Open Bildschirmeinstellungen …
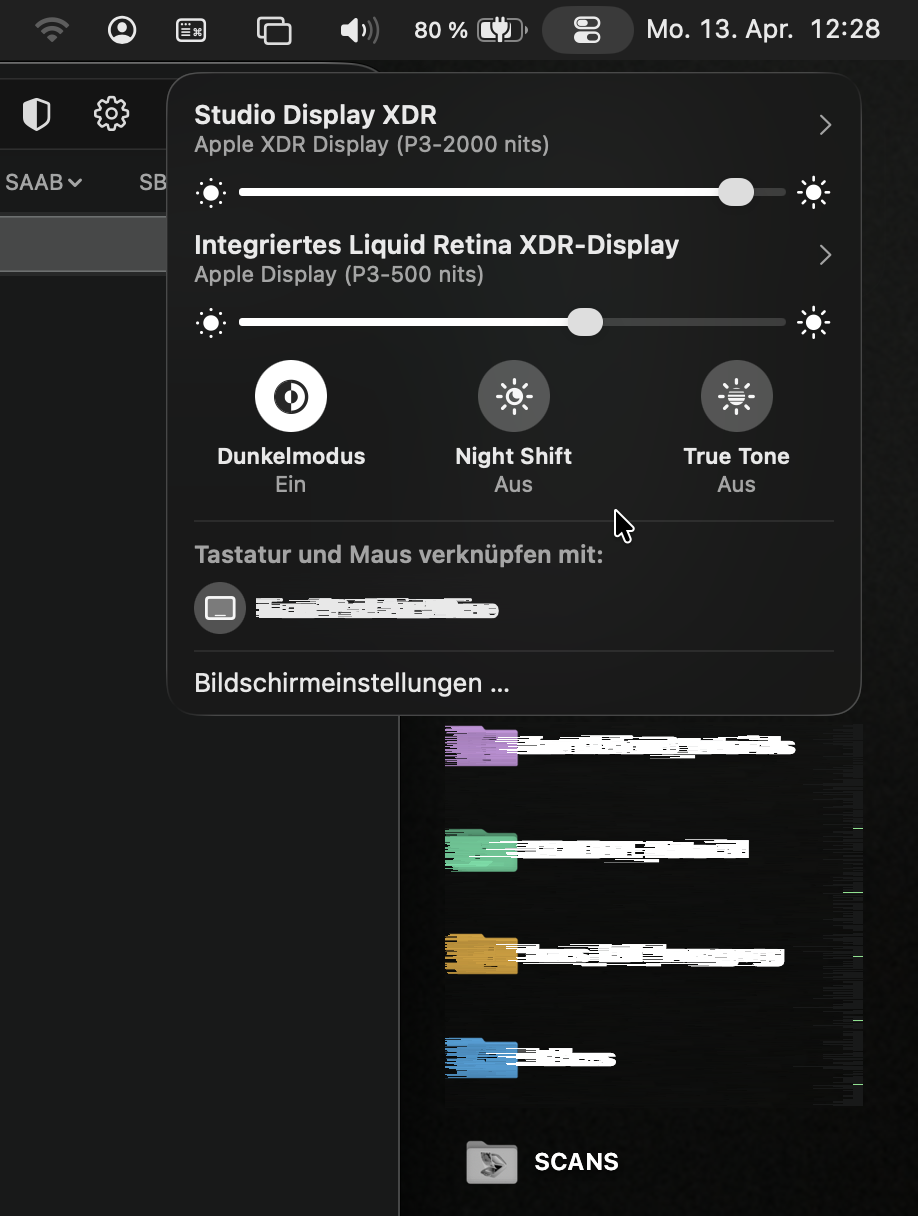Screen dimensions: 918x1216 [352, 684]
